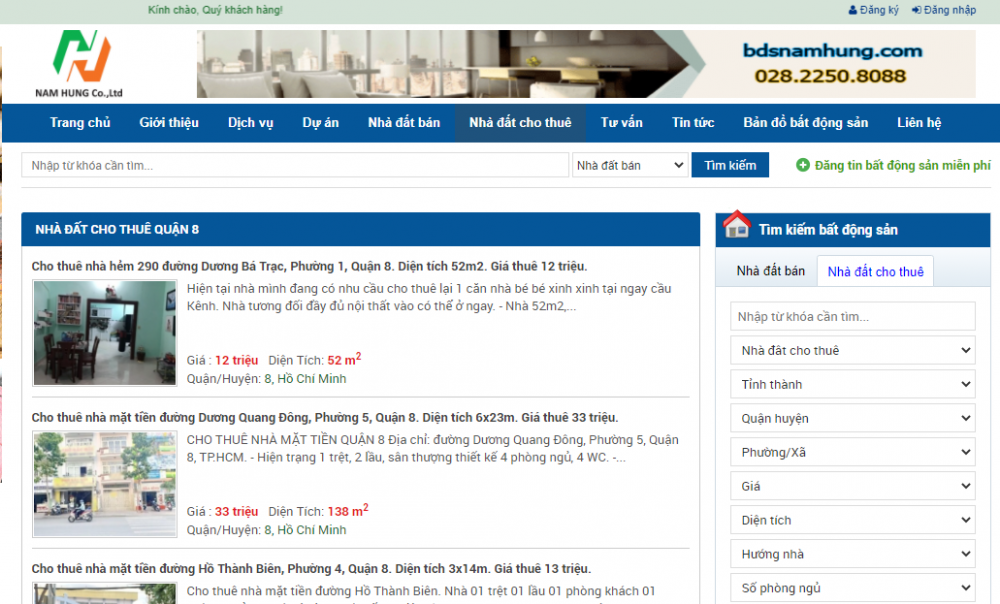Open the Giá price dropdown

click(x=852, y=486)
